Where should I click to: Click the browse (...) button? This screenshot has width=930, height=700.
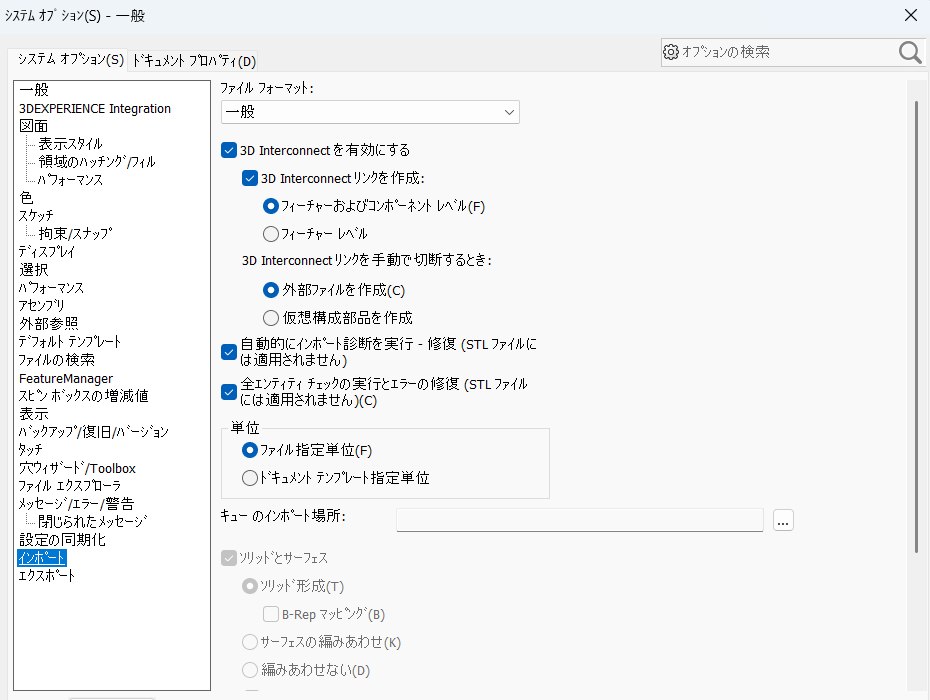click(783, 520)
